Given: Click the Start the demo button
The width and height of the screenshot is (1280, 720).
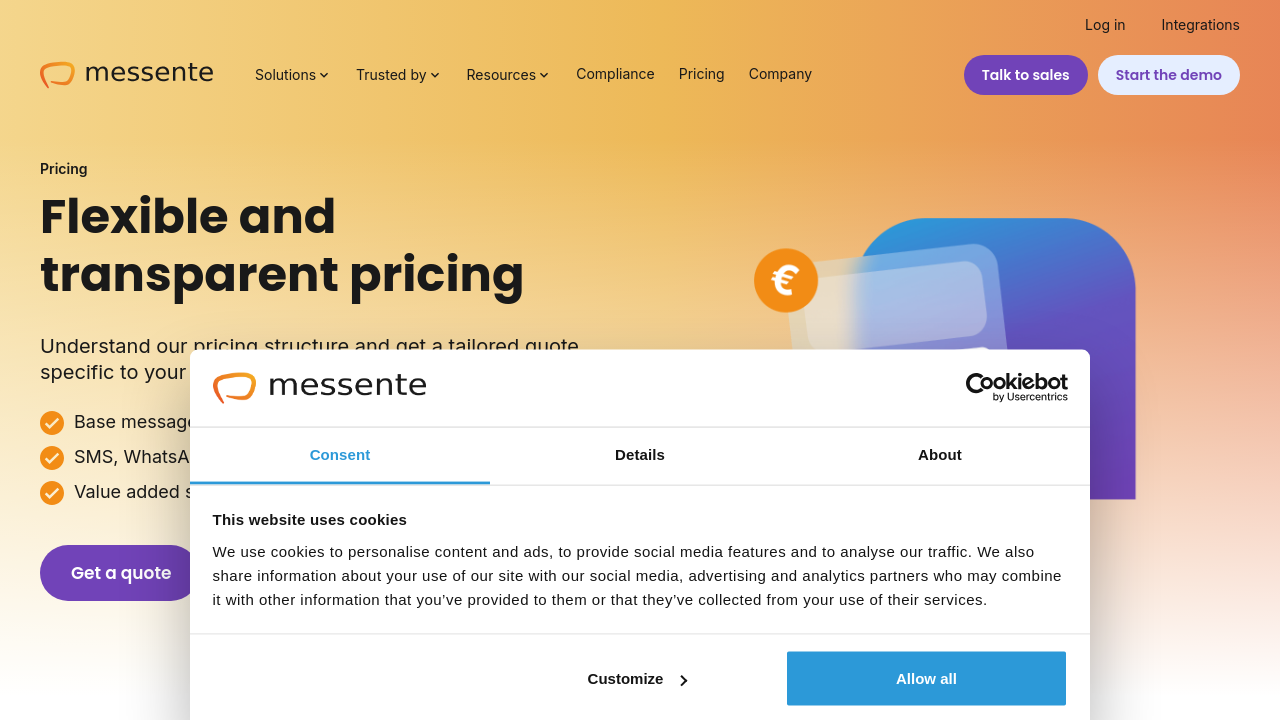Looking at the screenshot, I should (x=1168, y=75).
